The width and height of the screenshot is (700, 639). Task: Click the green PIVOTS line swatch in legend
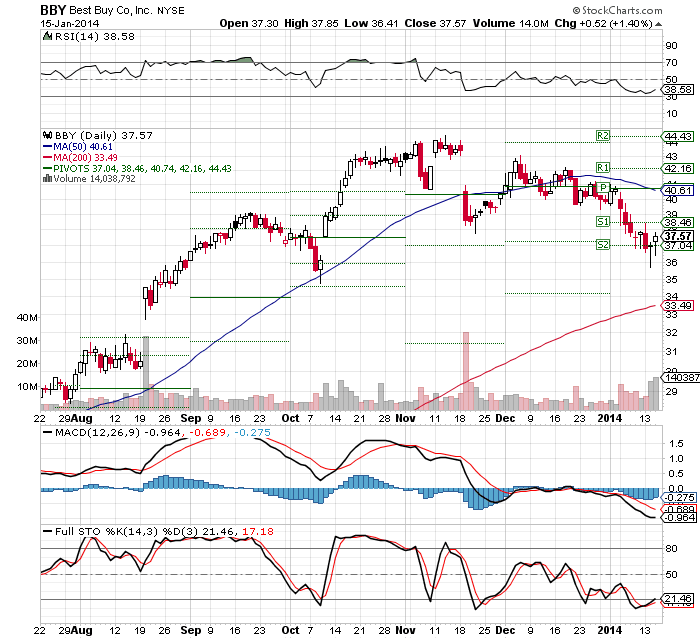click(x=47, y=168)
